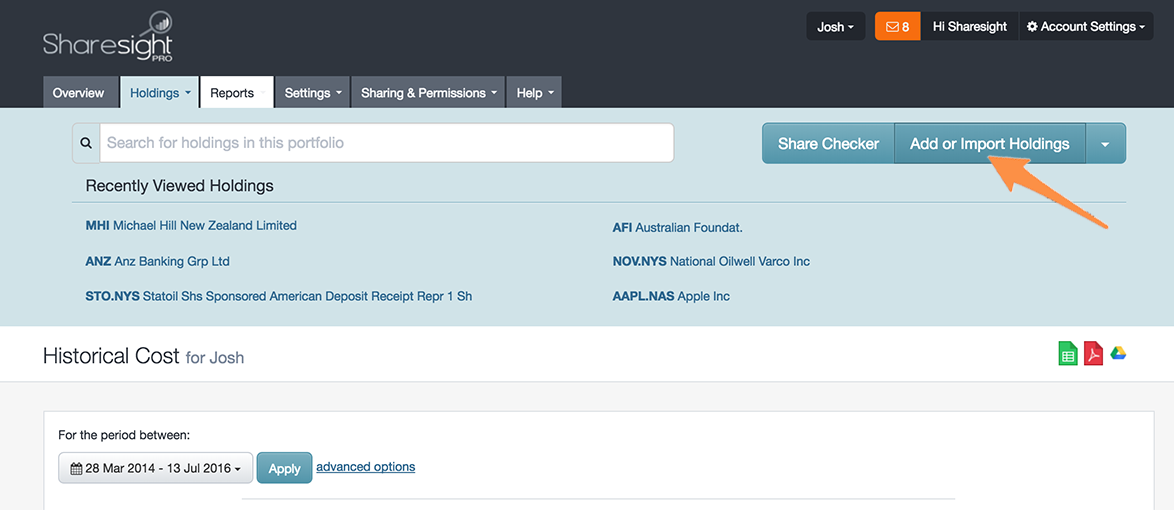Click the Share Checker button
This screenshot has width=1174, height=510.
828,143
